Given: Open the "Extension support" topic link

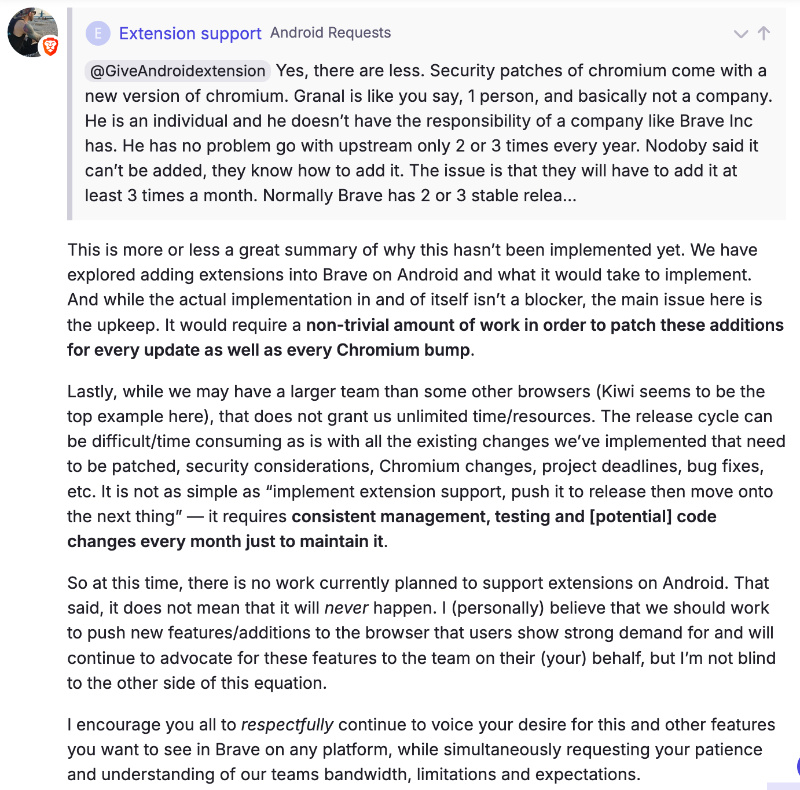Looking at the screenshot, I should 190,33.
